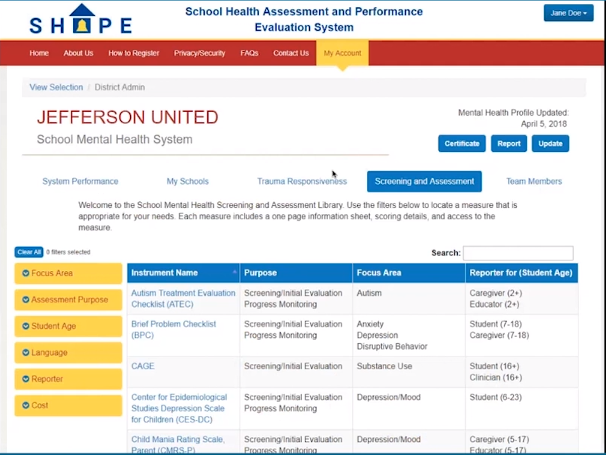Image resolution: width=606 pixels, height=455 pixels.
Task: Click the Language filter chevron icon
Action: tap(24, 353)
